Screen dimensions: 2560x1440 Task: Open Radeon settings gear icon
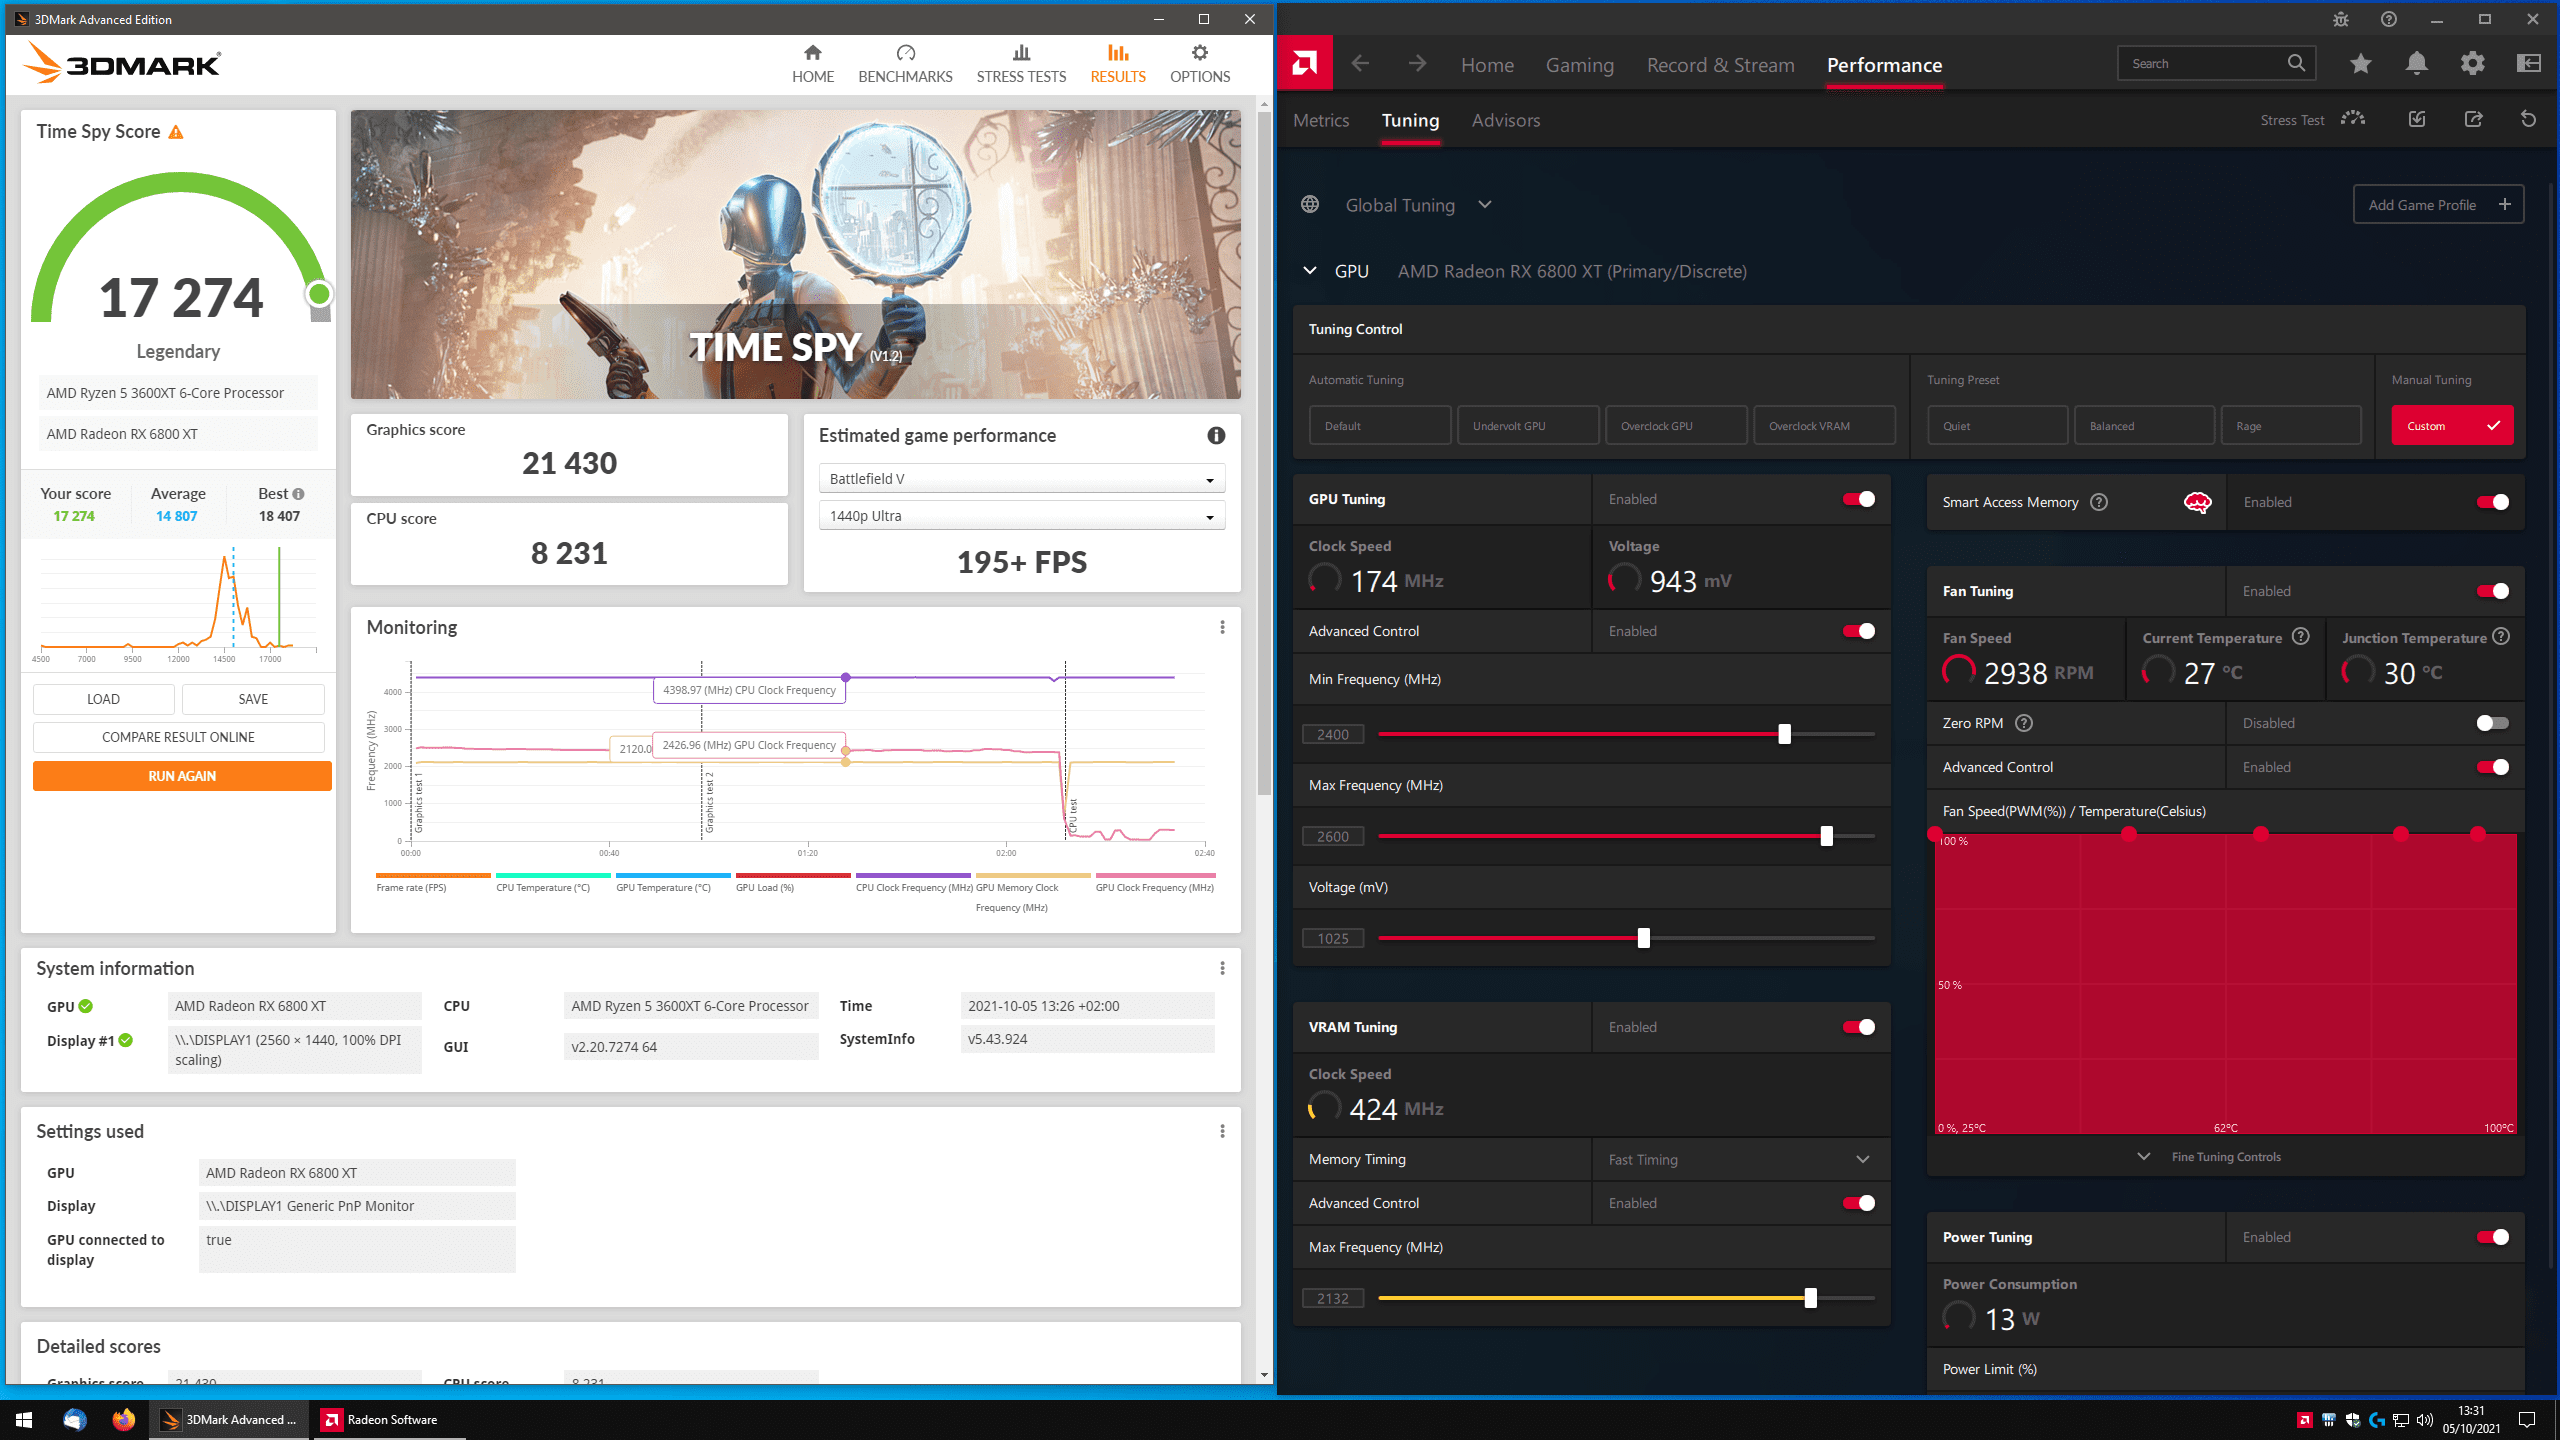(x=2472, y=64)
